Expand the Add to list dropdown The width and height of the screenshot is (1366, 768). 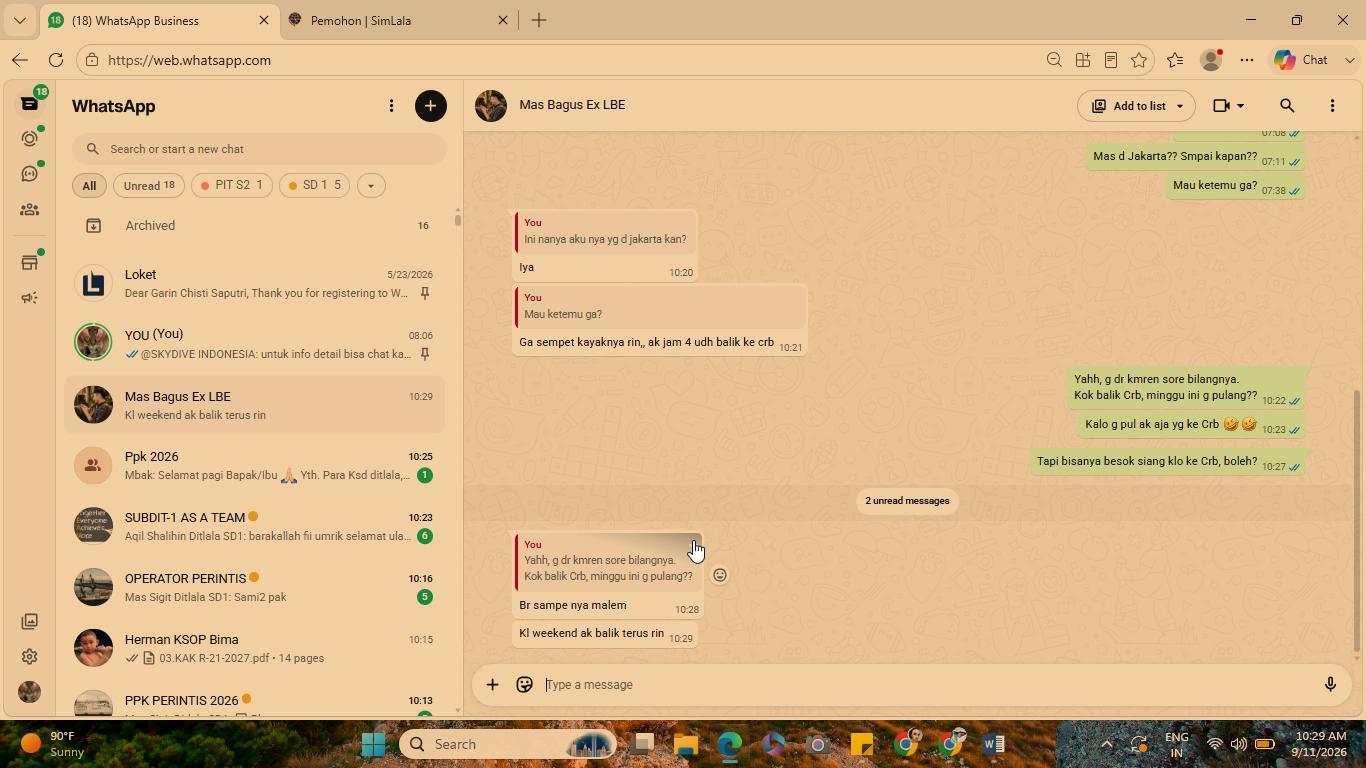(x=1136, y=106)
